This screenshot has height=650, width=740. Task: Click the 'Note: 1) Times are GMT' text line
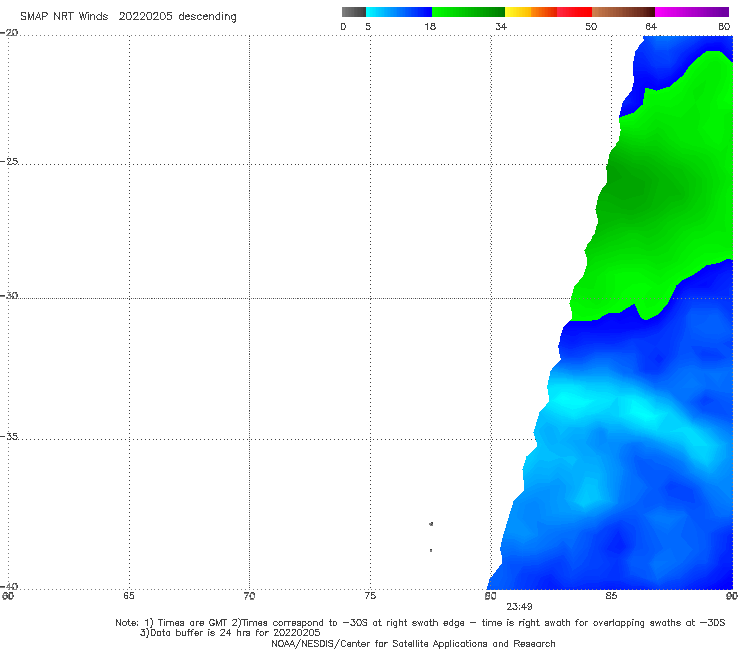coord(420,623)
